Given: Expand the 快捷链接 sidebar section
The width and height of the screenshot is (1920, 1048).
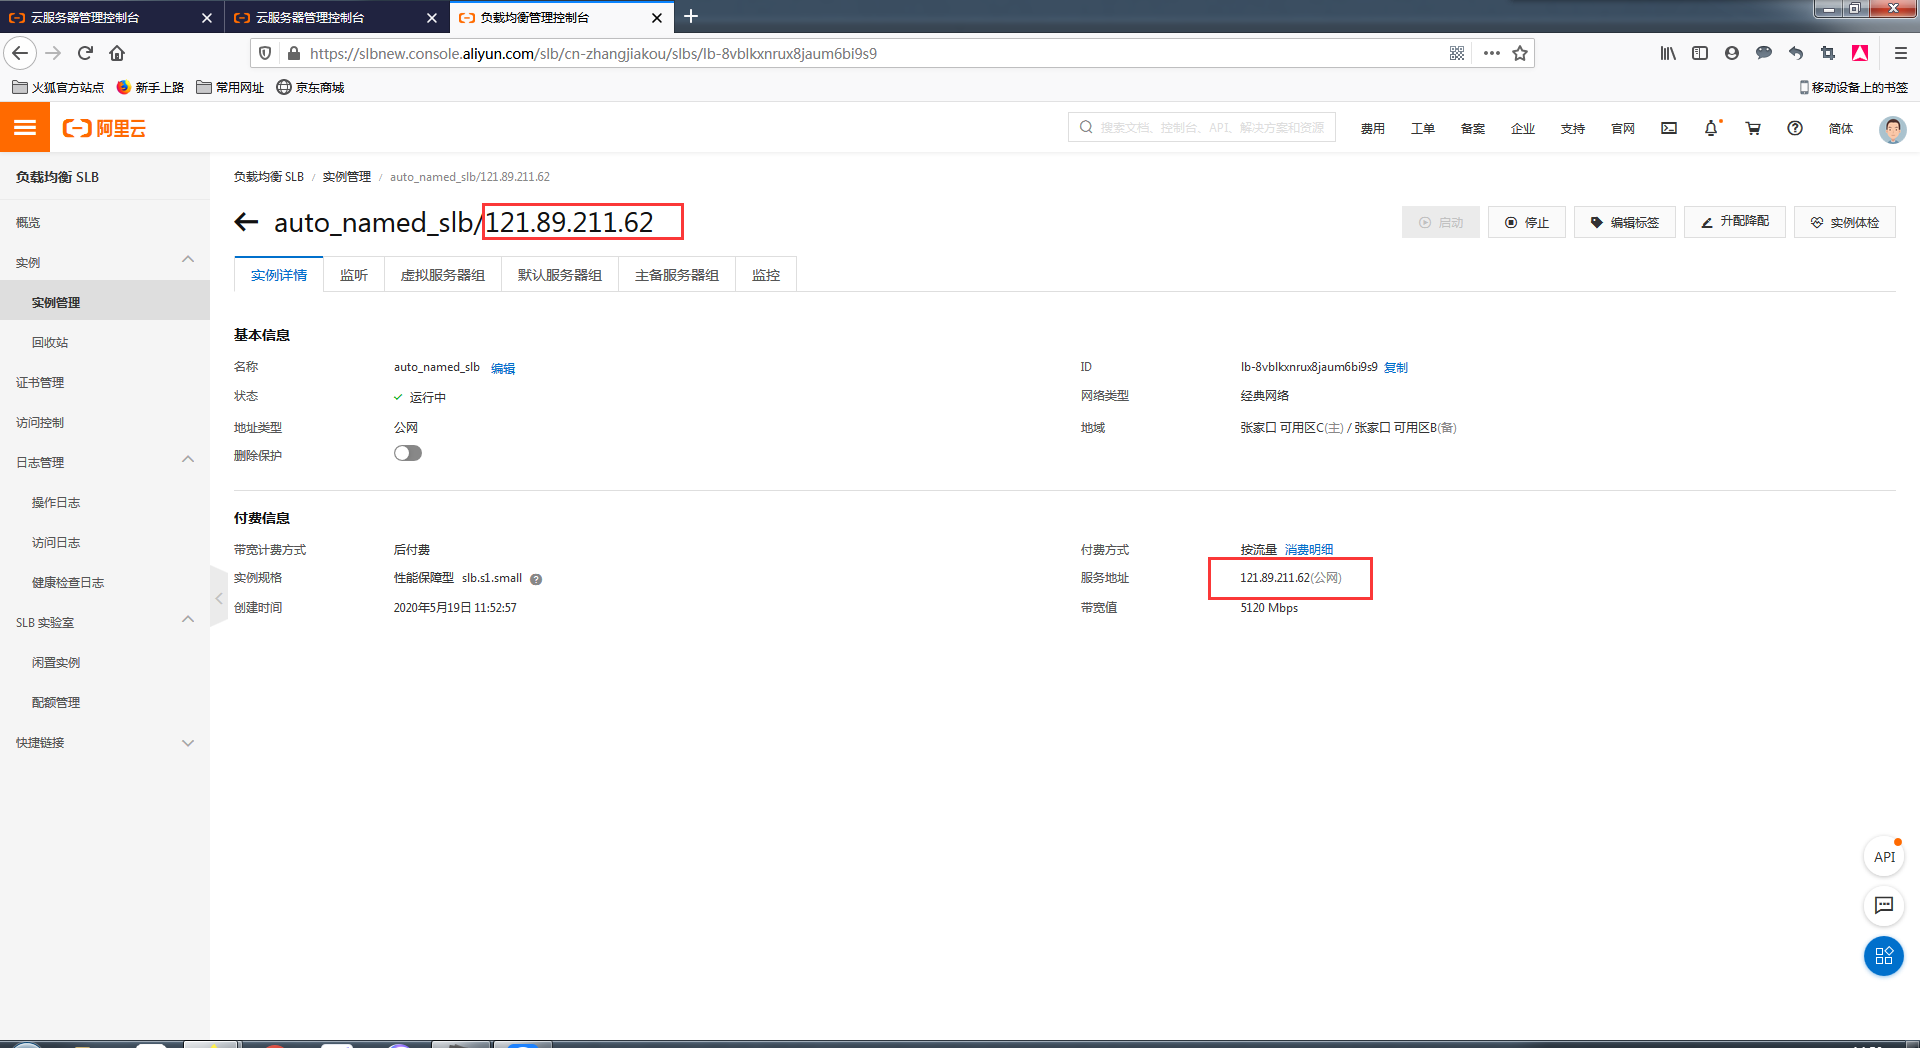Looking at the screenshot, I should [188, 743].
